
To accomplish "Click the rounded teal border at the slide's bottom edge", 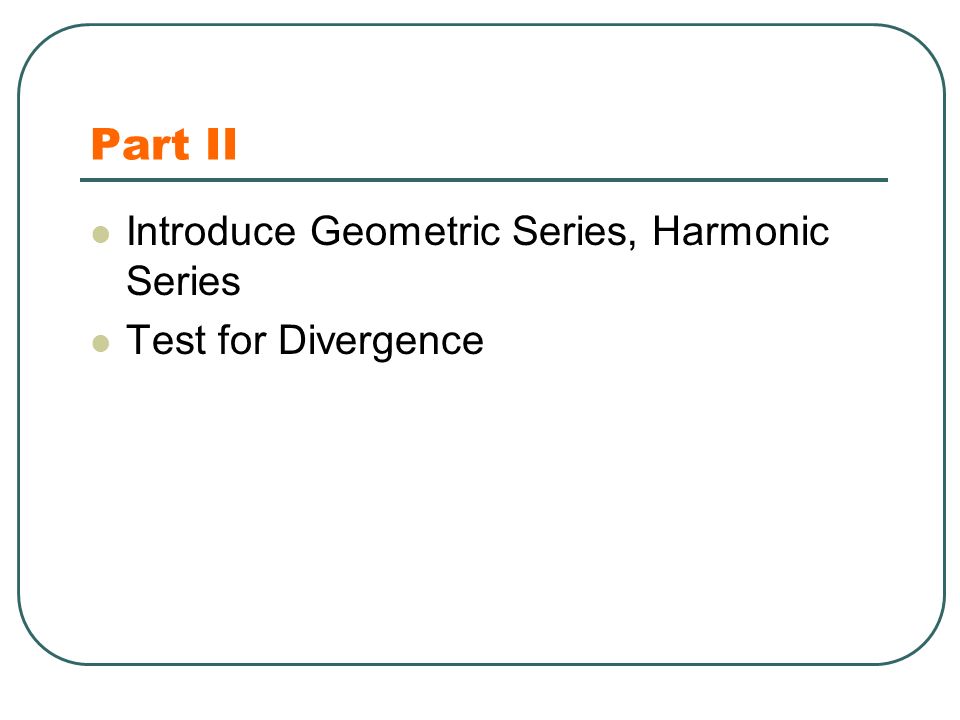I will point(481,664).
